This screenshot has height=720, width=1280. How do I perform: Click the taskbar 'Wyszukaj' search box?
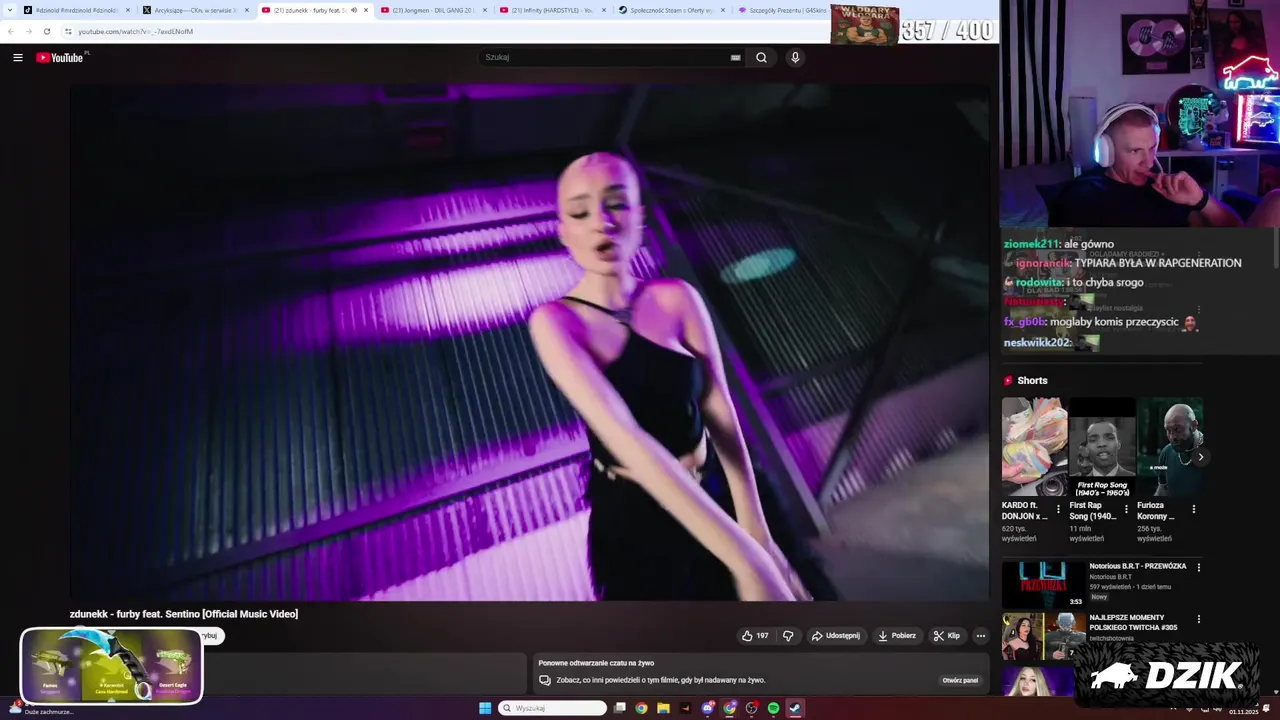click(x=553, y=708)
